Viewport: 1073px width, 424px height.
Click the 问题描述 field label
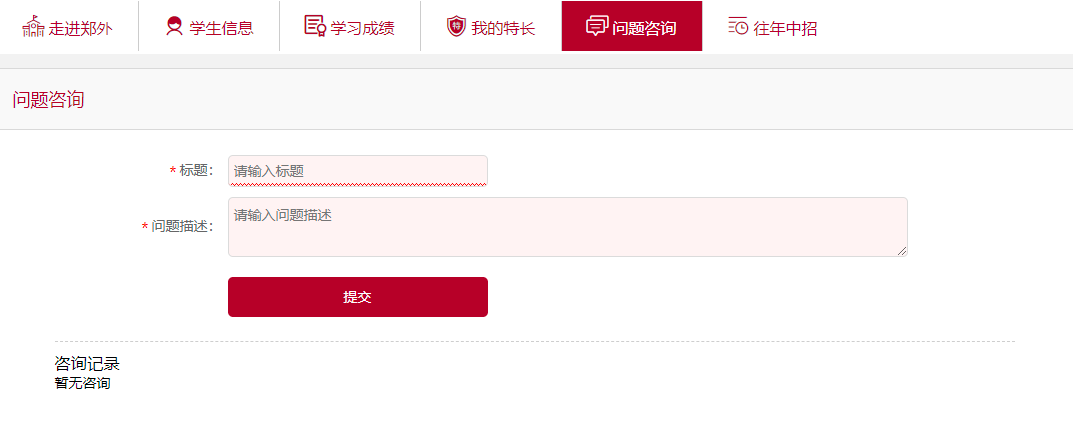coord(182,227)
